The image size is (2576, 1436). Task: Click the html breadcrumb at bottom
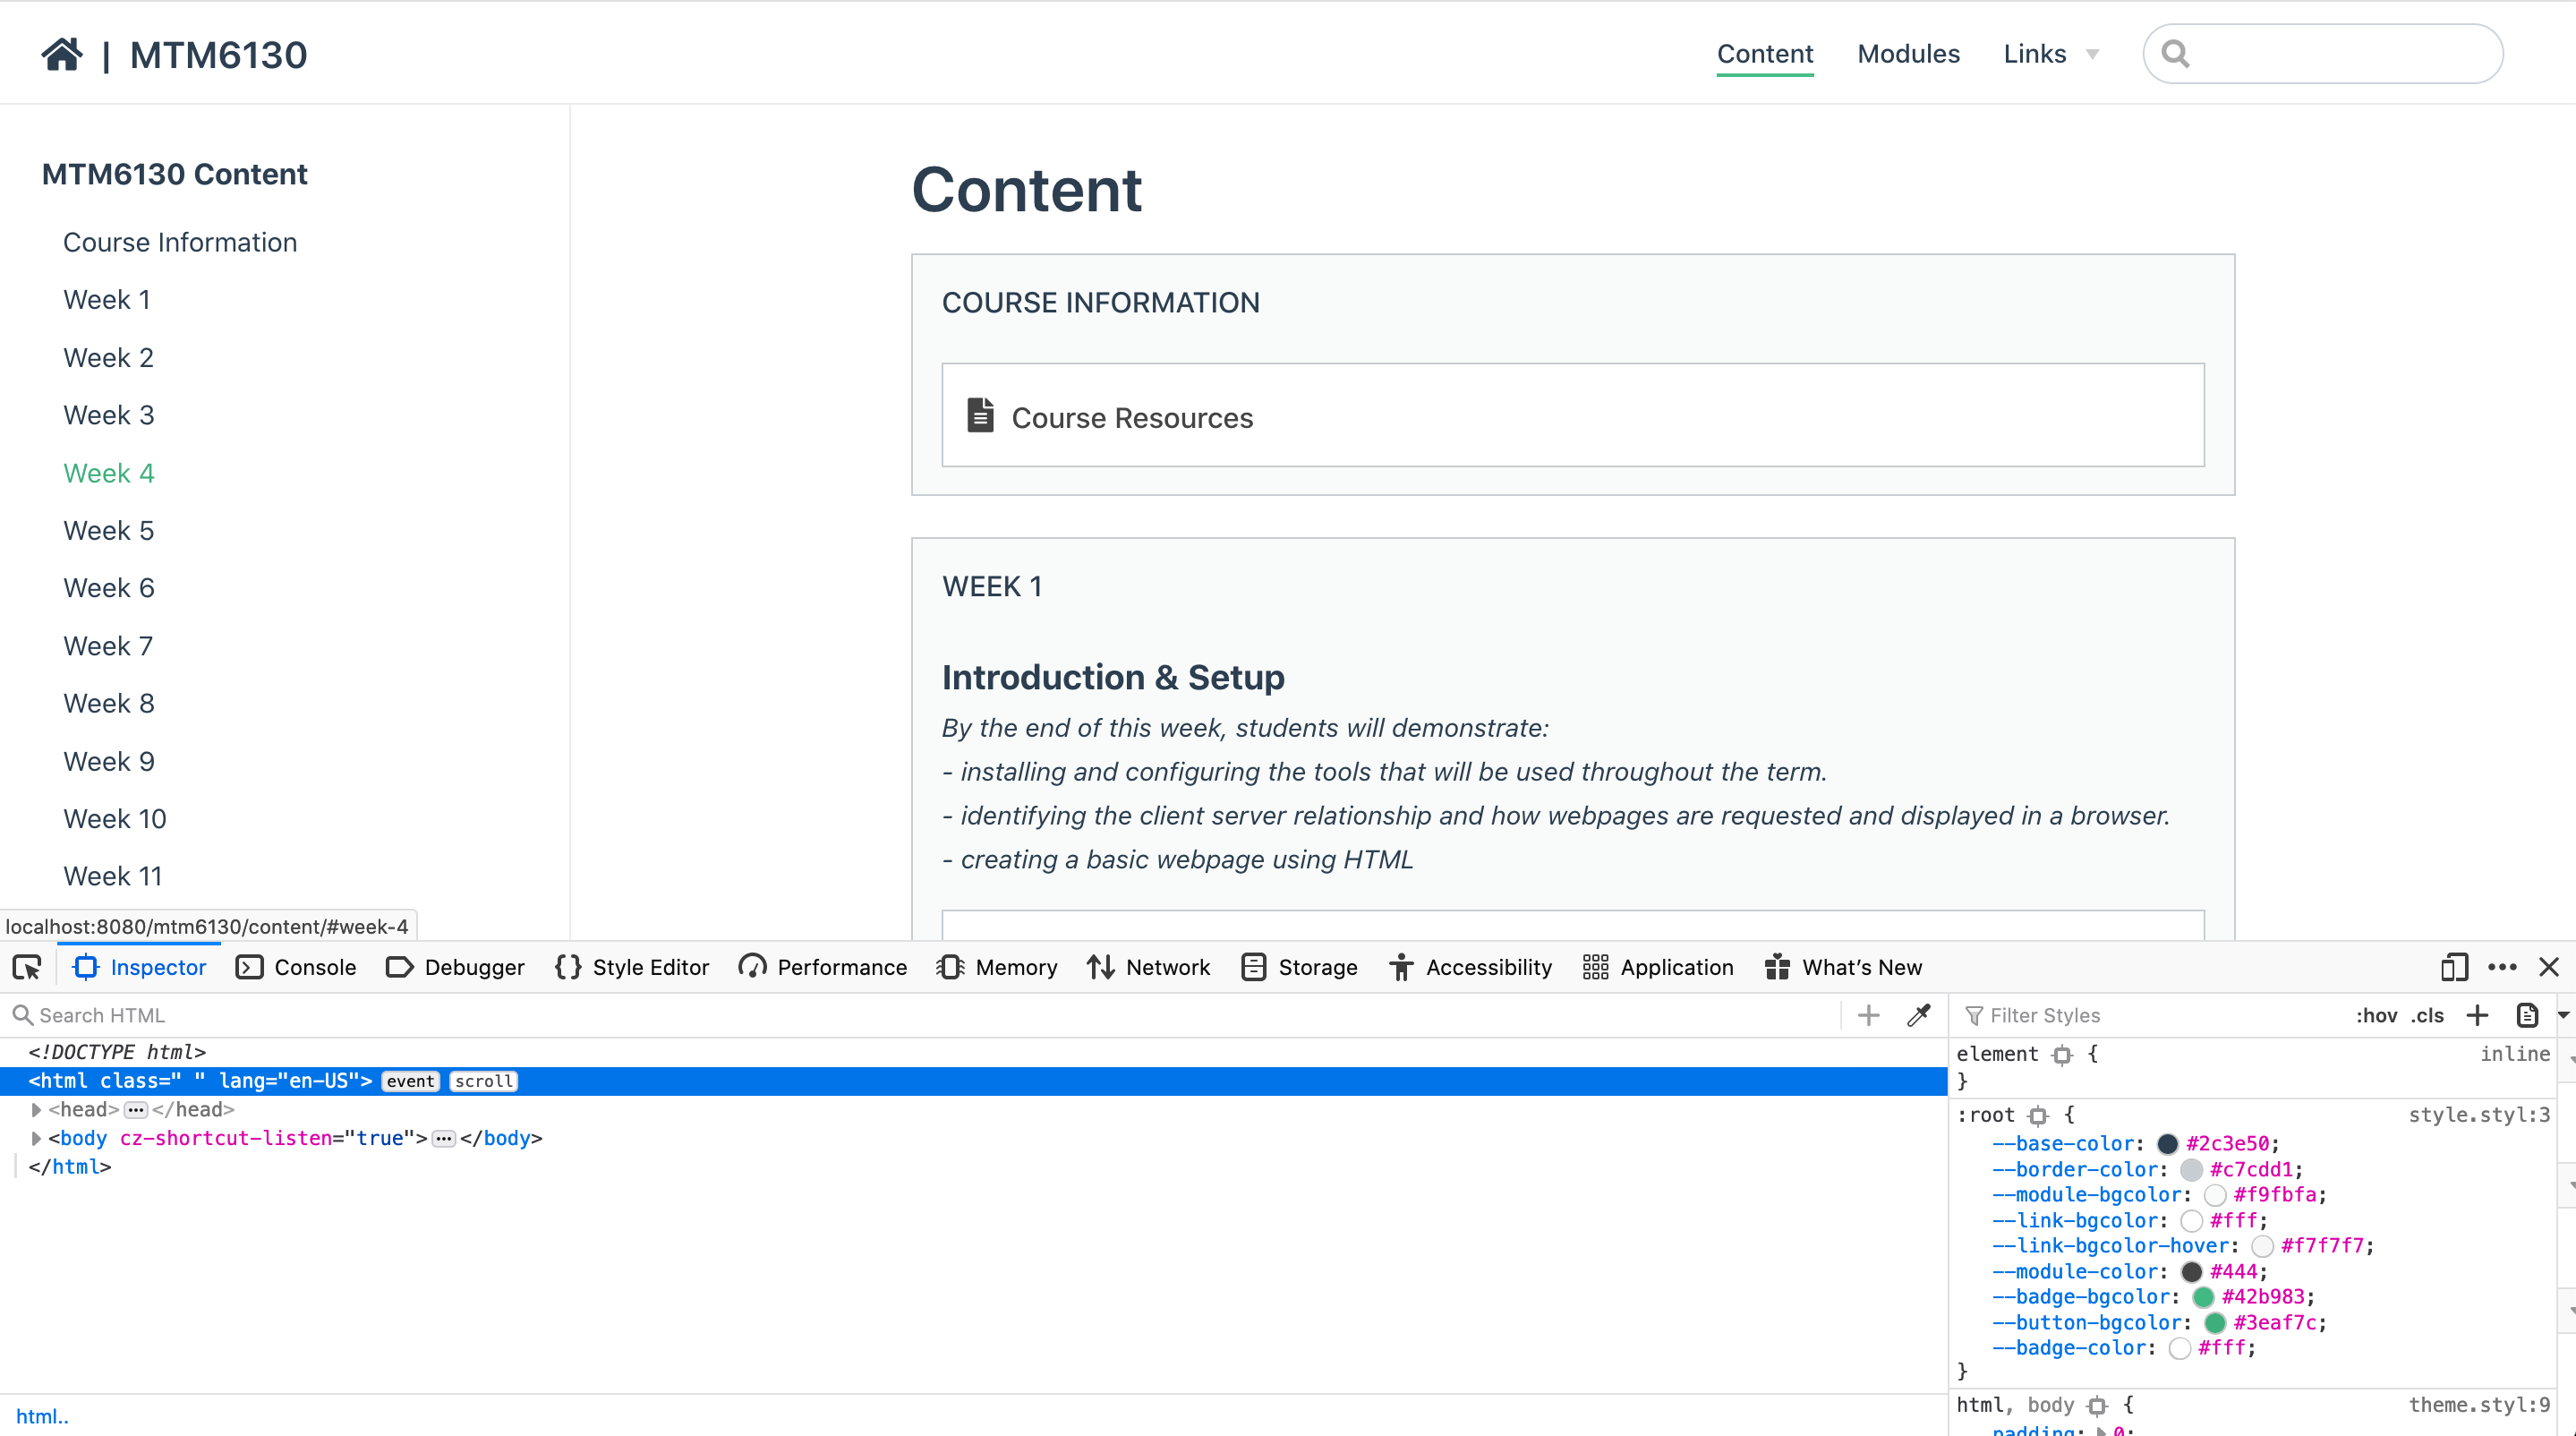coord(42,1416)
